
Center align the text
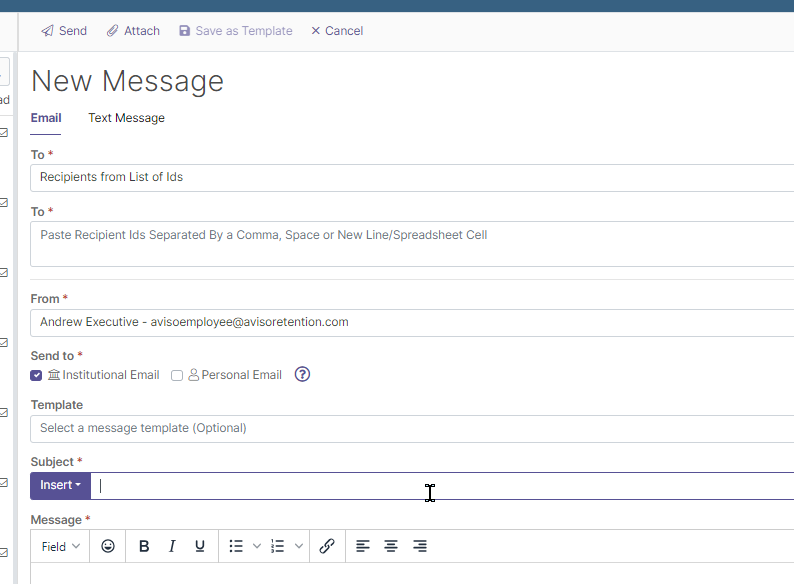(391, 546)
